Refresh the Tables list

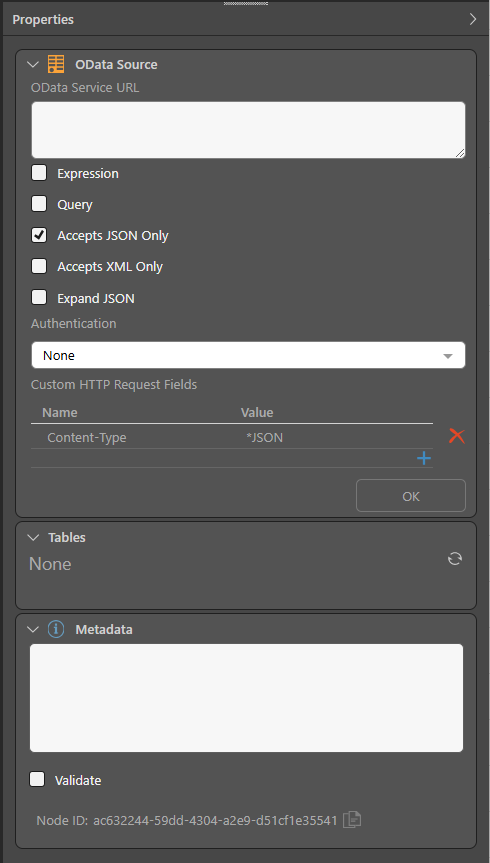(455, 559)
